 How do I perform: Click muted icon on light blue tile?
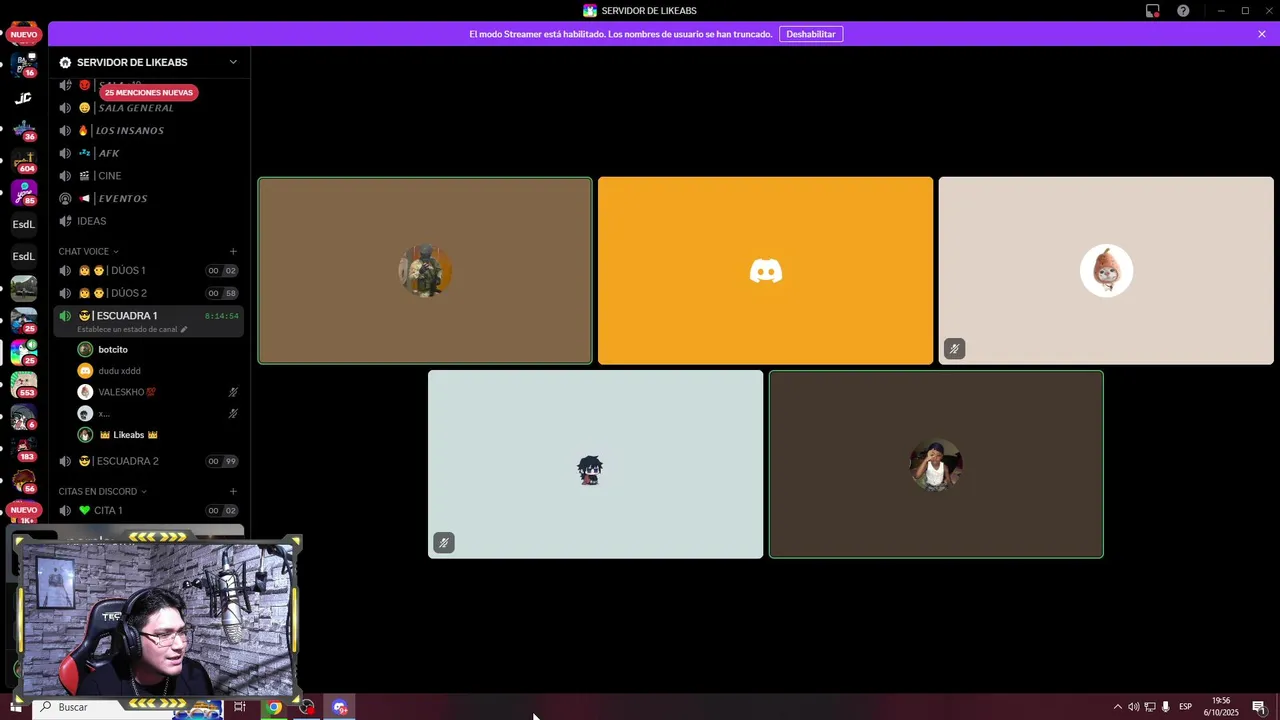444,543
